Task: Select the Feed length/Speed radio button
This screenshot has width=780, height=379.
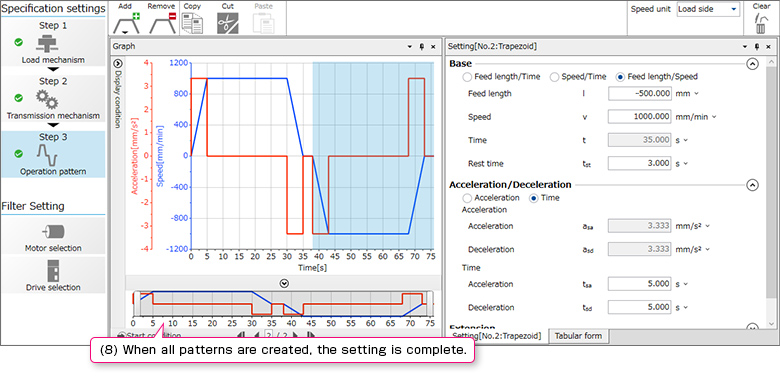Action: pos(620,77)
